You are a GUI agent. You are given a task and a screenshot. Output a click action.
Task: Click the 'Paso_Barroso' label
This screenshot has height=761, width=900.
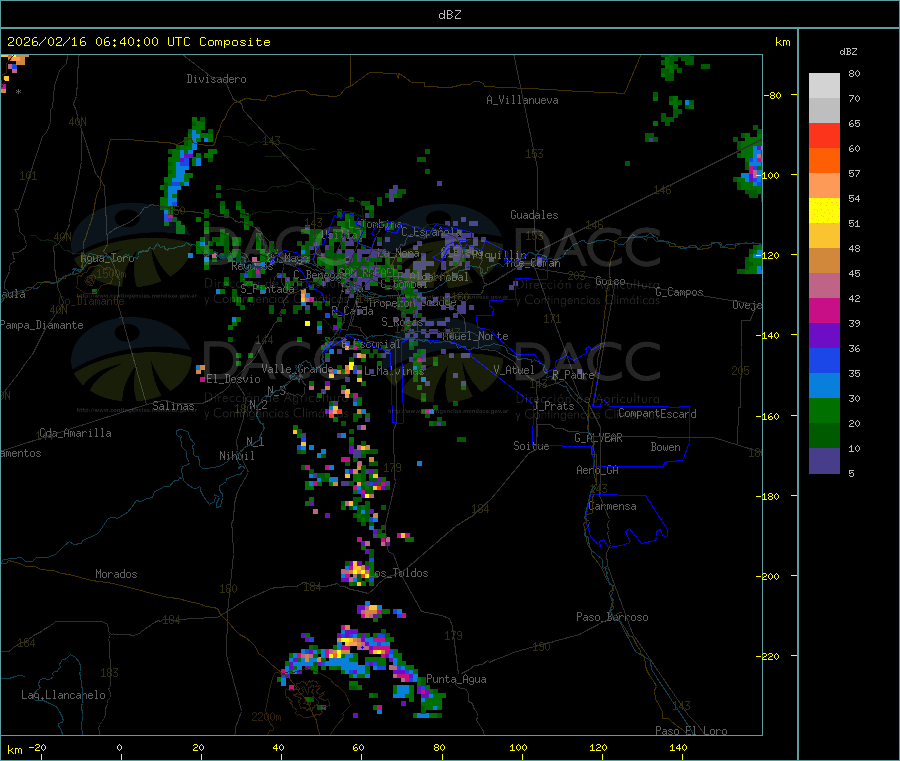pyautogui.click(x=612, y=617)
